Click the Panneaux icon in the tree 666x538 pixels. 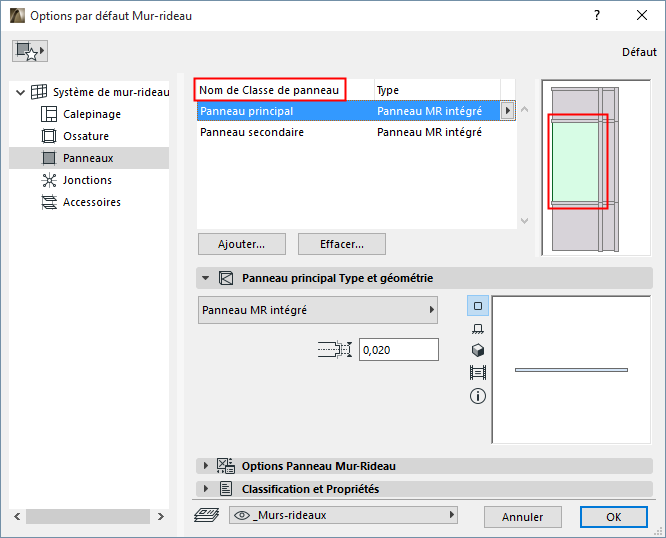click(x=49, y=158)
